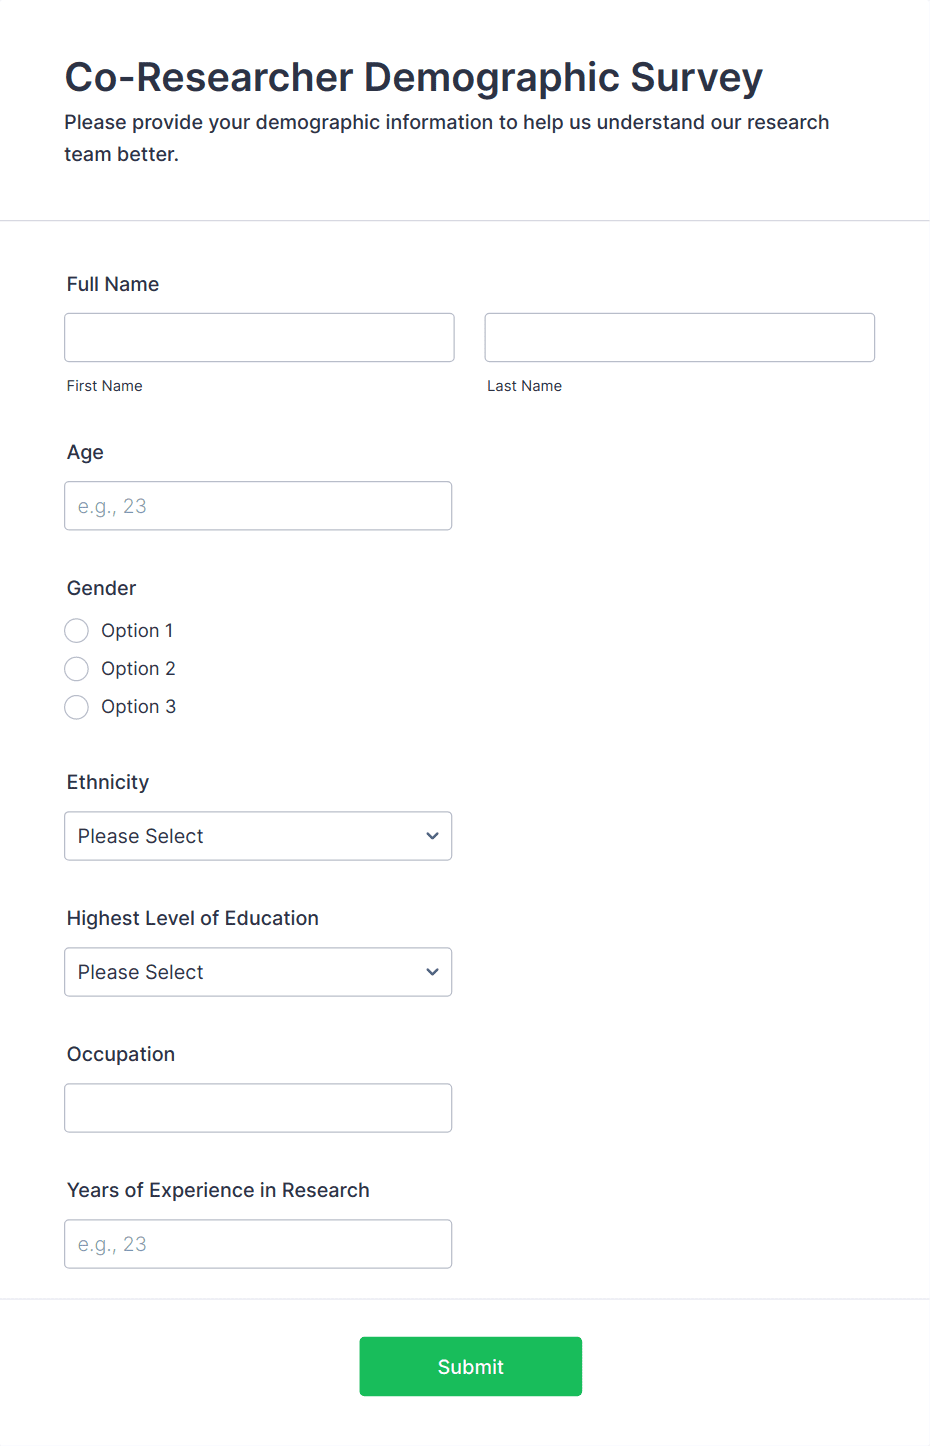This screenshot has height=1446, width=930.
Task: Click the Gender field label
Action: 101,588
